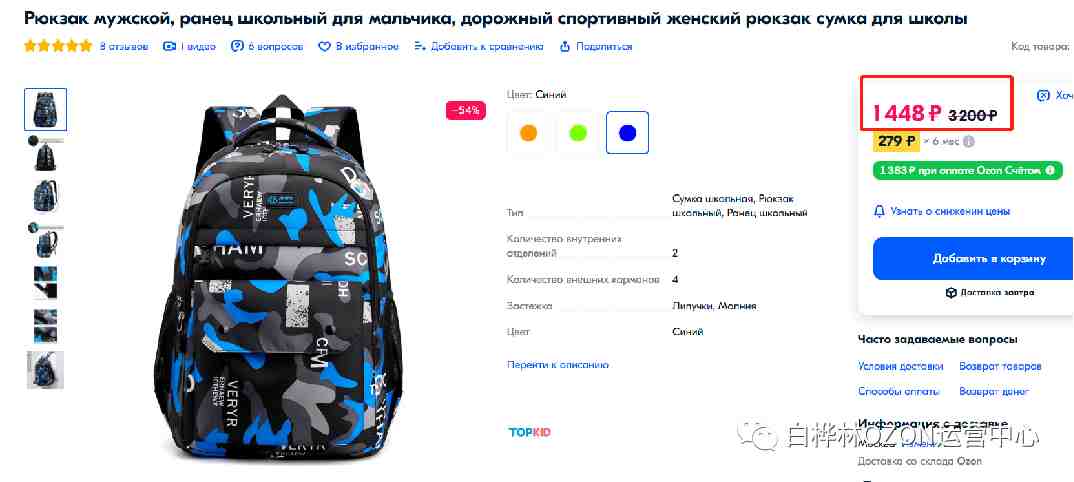Viewport: 1074px width, 482px height.
Task: Click the share icon
Action: (565, 47)
